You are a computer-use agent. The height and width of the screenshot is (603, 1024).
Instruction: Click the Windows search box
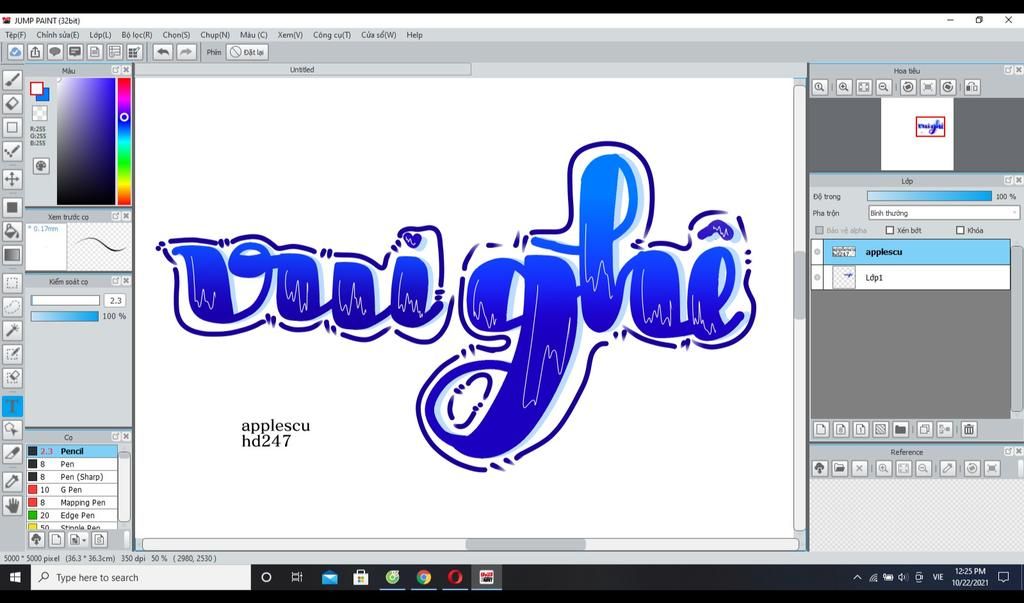coord(141,578)
